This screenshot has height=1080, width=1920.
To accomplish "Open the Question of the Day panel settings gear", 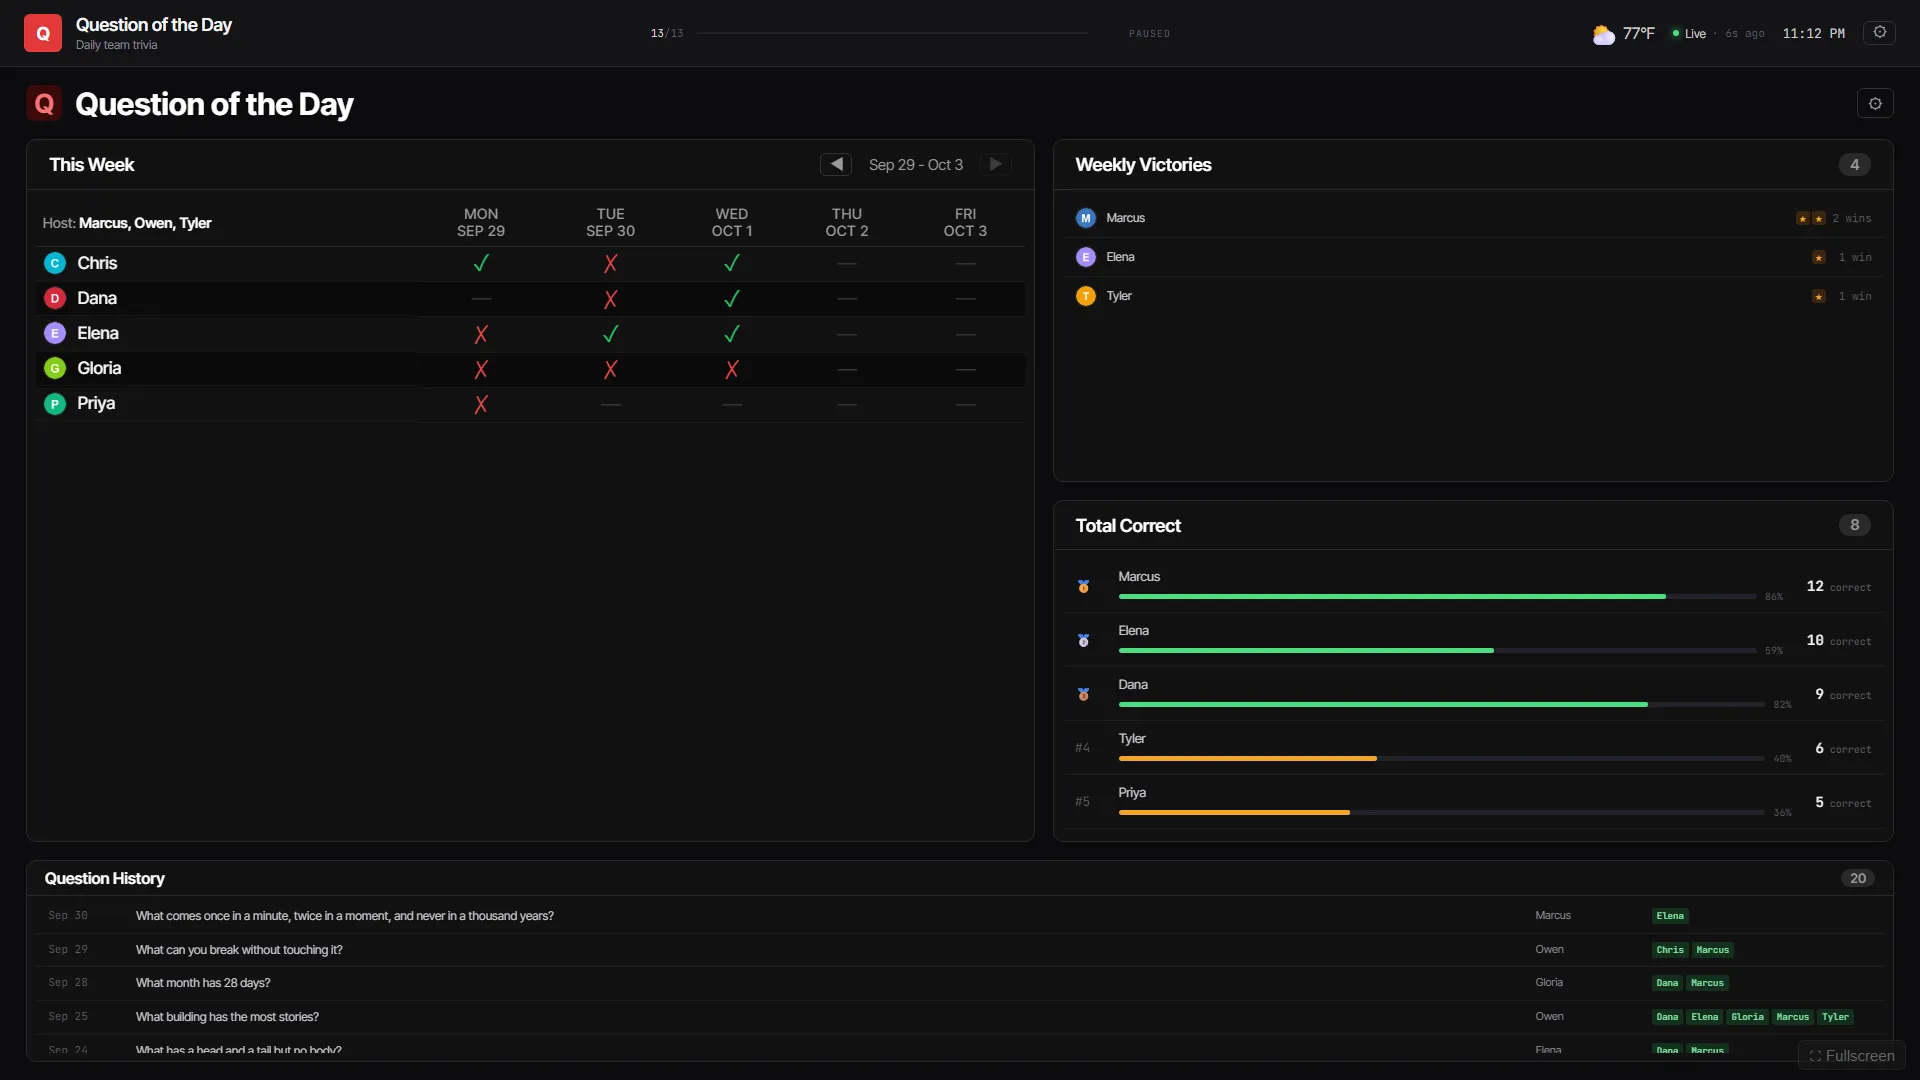I will [1875, 103].
